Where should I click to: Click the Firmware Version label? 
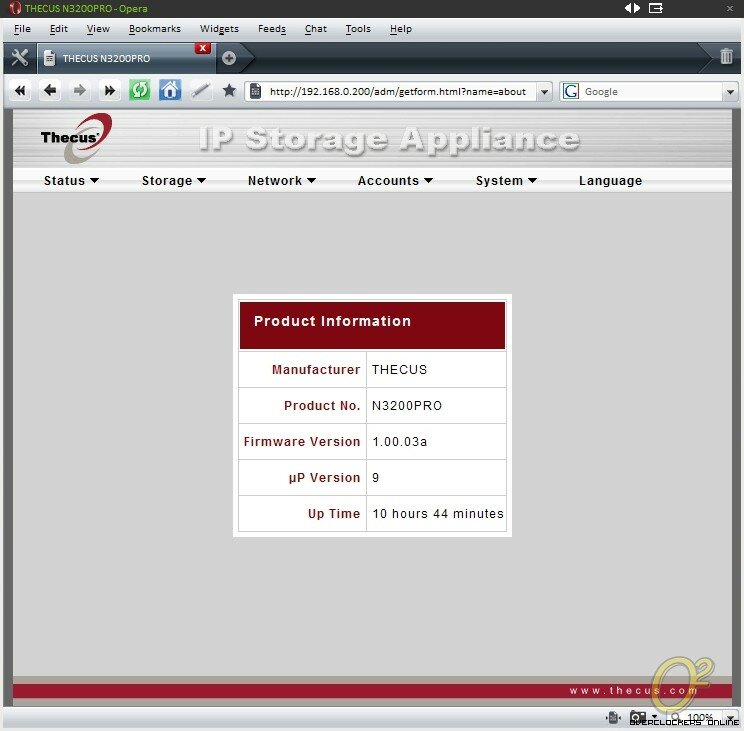(302, 442)
